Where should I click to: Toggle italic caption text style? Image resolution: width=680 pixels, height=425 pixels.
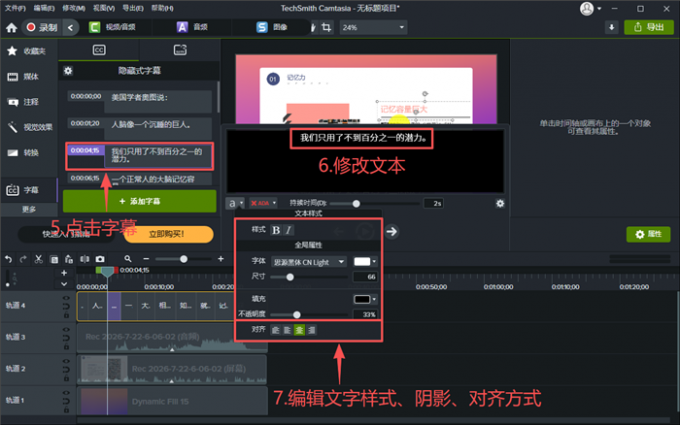pyautogui.click(x=288, y=230)
